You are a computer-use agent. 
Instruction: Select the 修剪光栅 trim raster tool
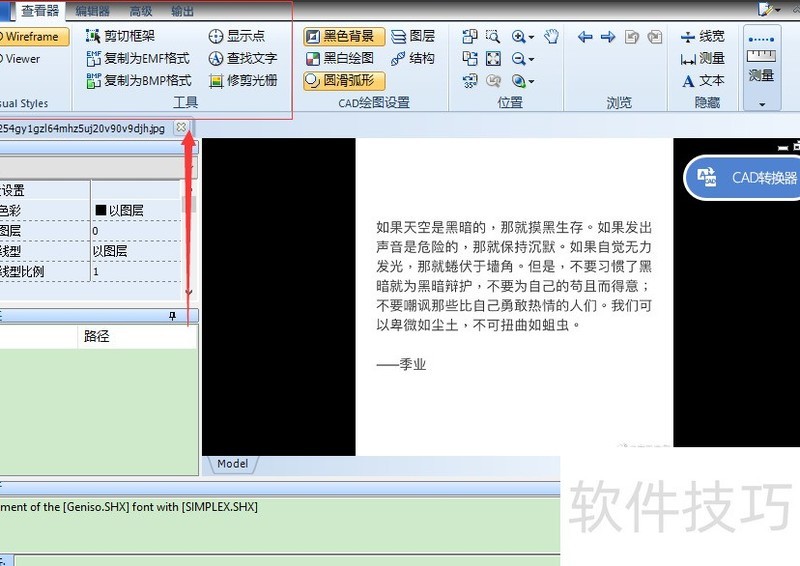click(243, 80)
